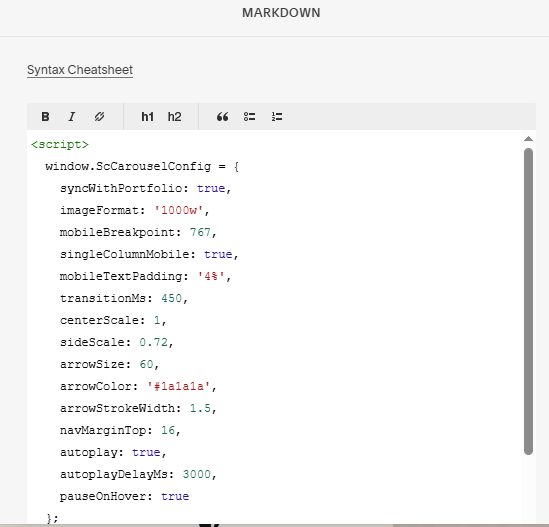Screen dimensions: 549x527
Task: Apply bold formatting with B icon
Action: click(45, 117)
